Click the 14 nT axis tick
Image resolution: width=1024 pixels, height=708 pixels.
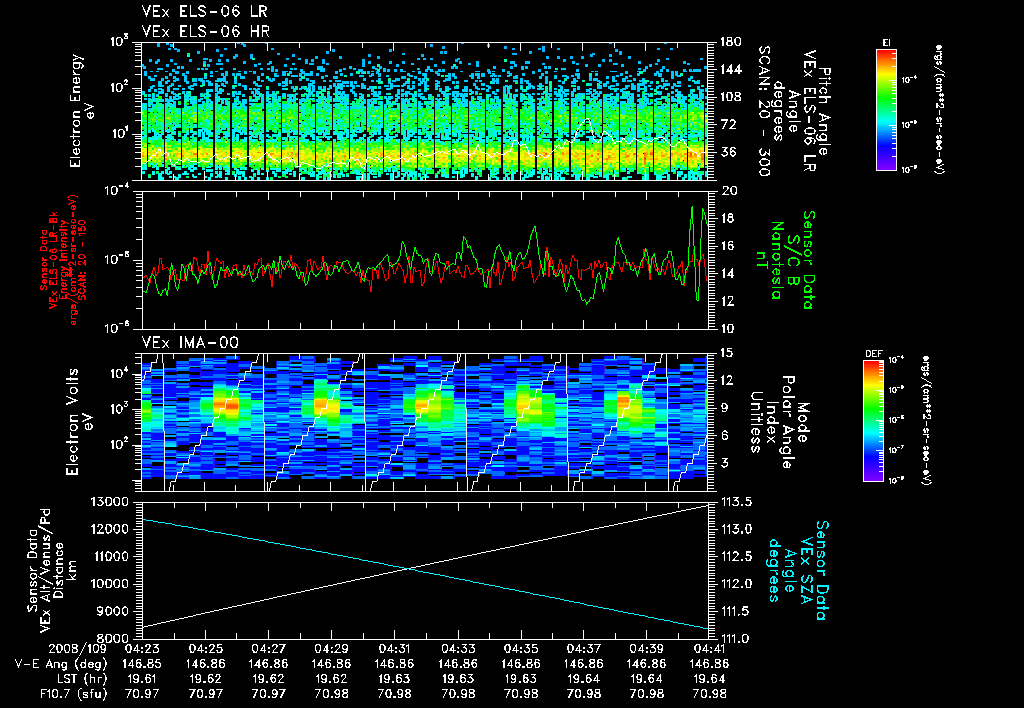(x=728, y=273)
